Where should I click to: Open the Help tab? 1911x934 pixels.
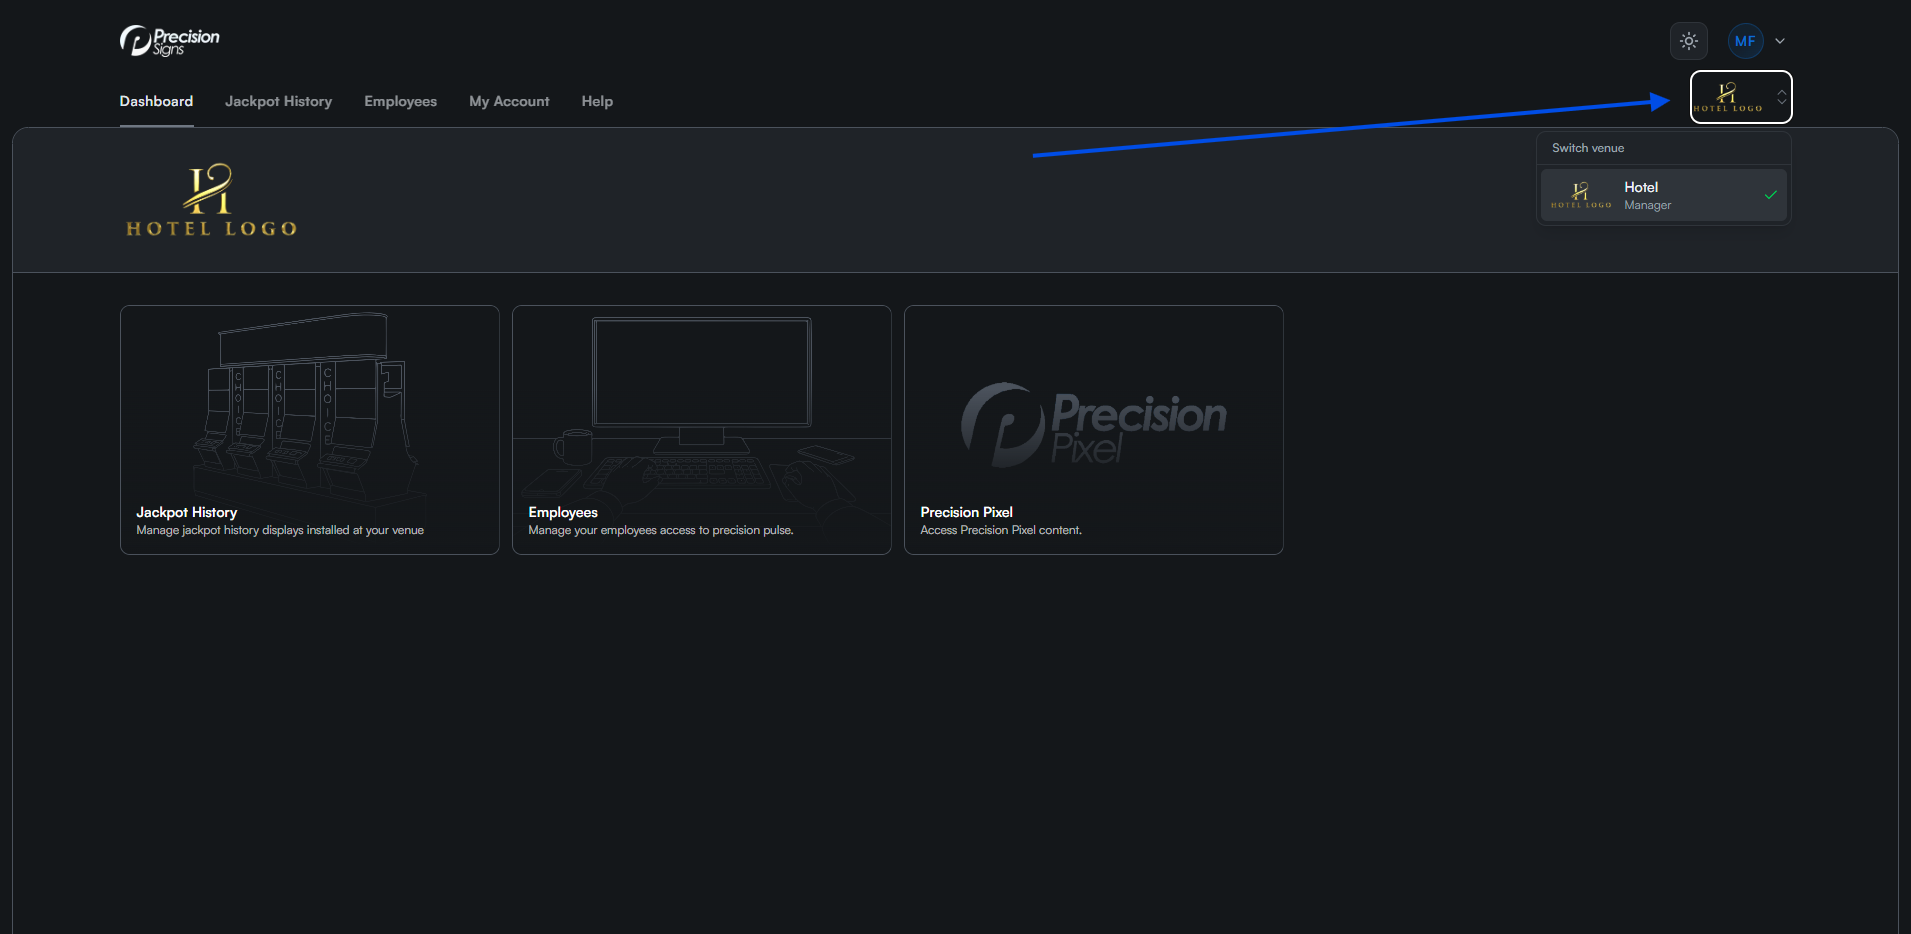coord(597,101)
